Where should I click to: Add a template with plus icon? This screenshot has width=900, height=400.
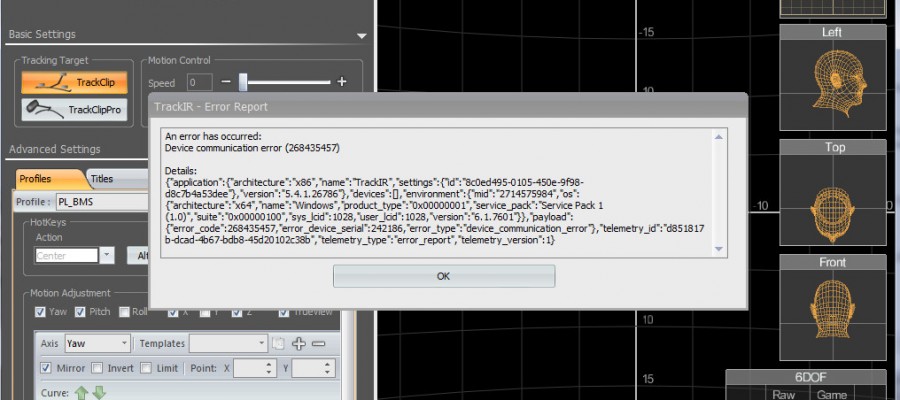coord(298,344)
